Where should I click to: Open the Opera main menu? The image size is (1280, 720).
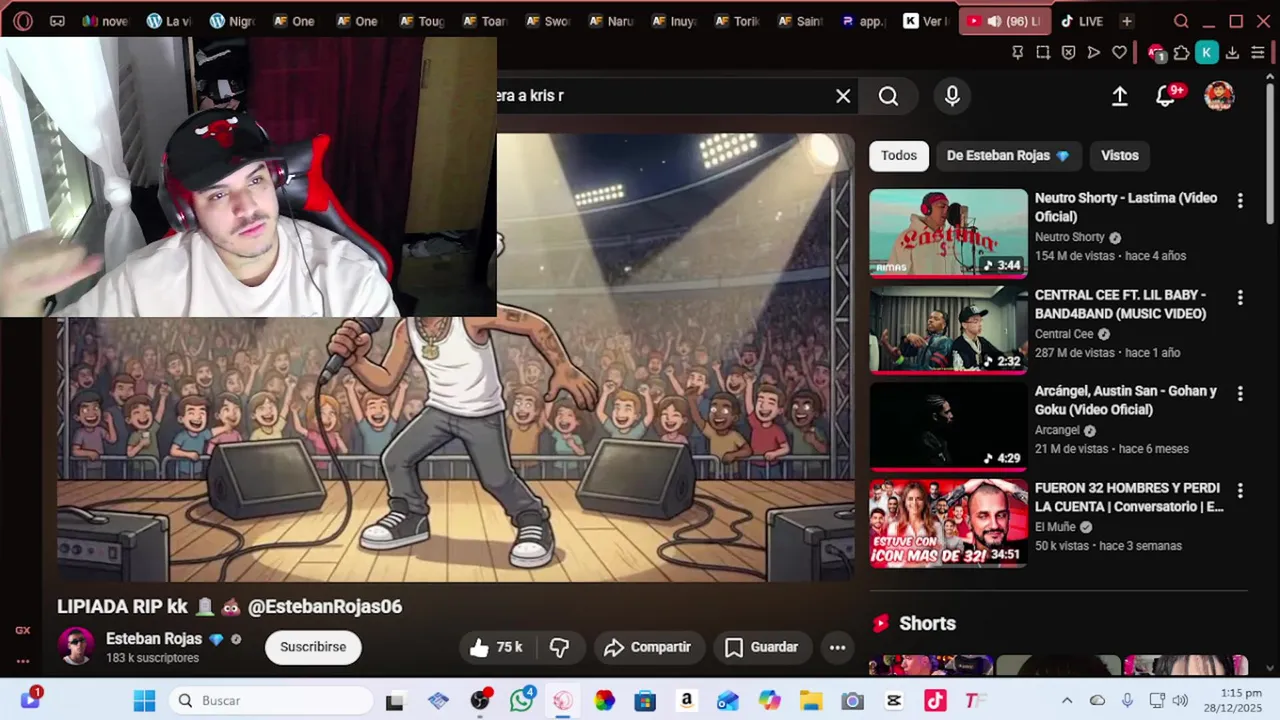[x=23, y=21]
